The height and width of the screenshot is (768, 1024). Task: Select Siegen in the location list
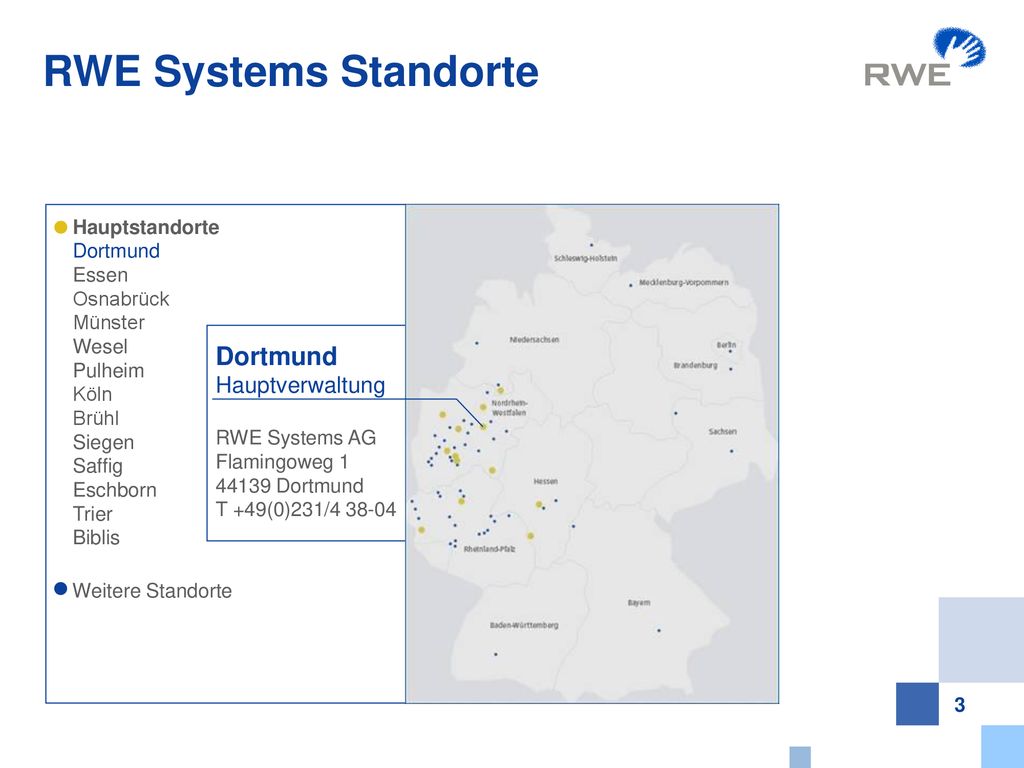click(103, 443)
